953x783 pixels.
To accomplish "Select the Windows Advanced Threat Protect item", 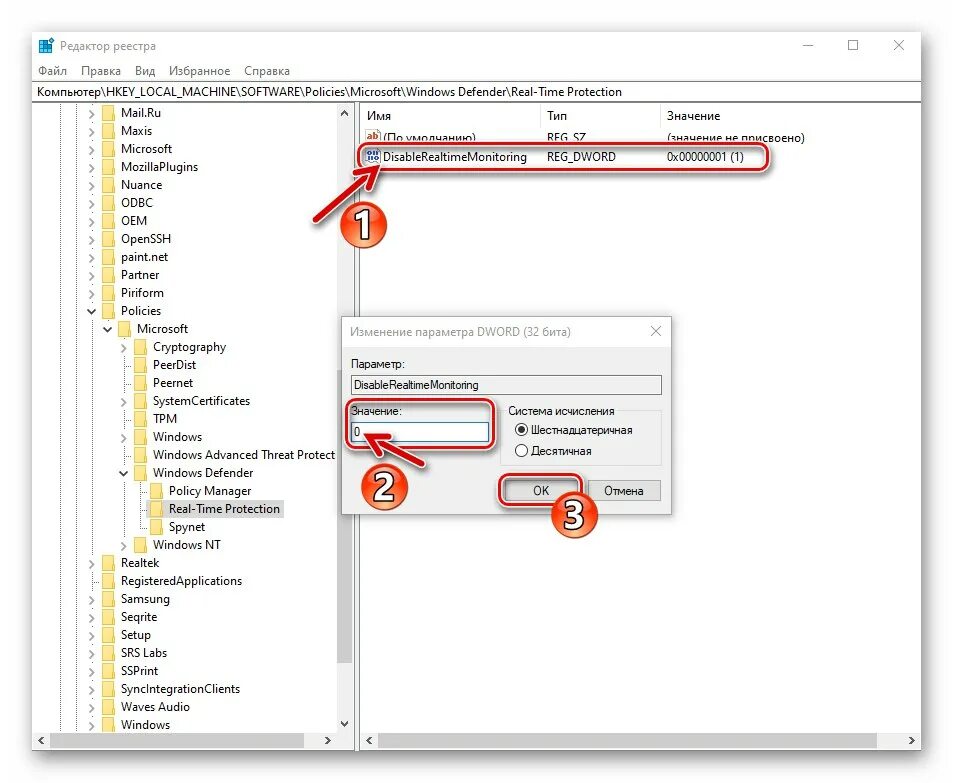I will pyautogui.click(x=244, y=455).
